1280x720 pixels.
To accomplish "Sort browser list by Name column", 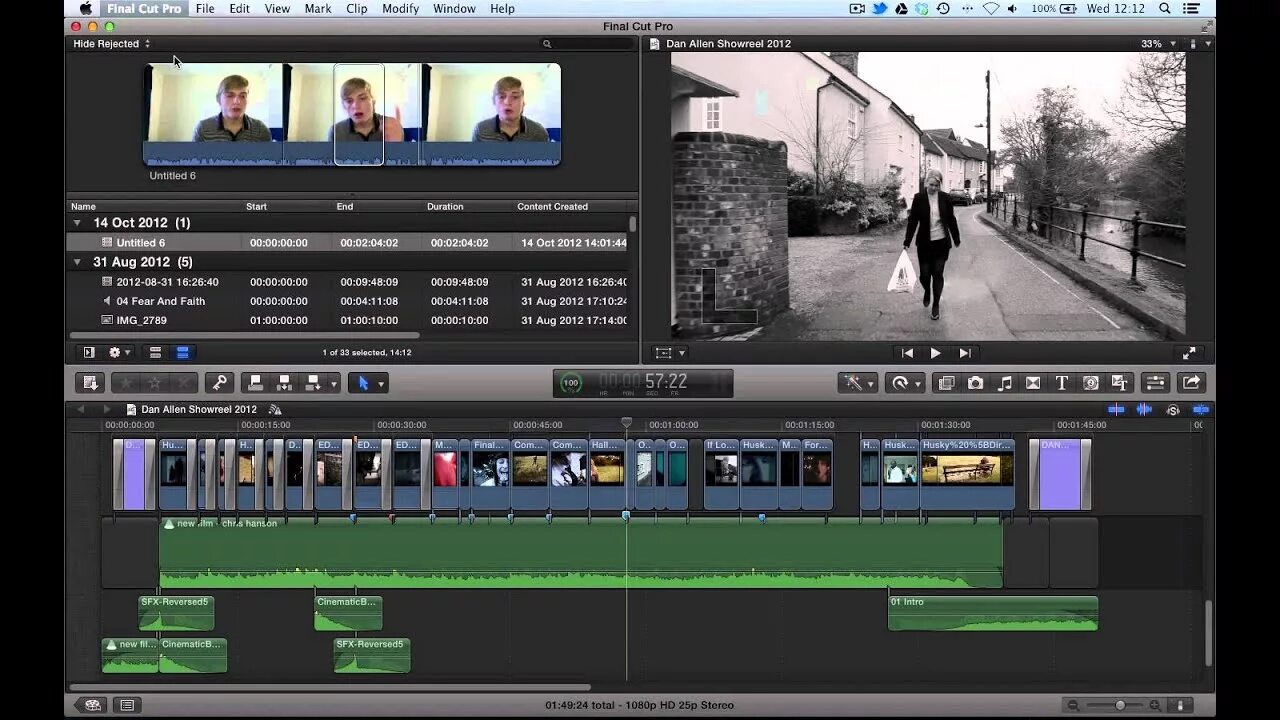I will coord(83,207).
